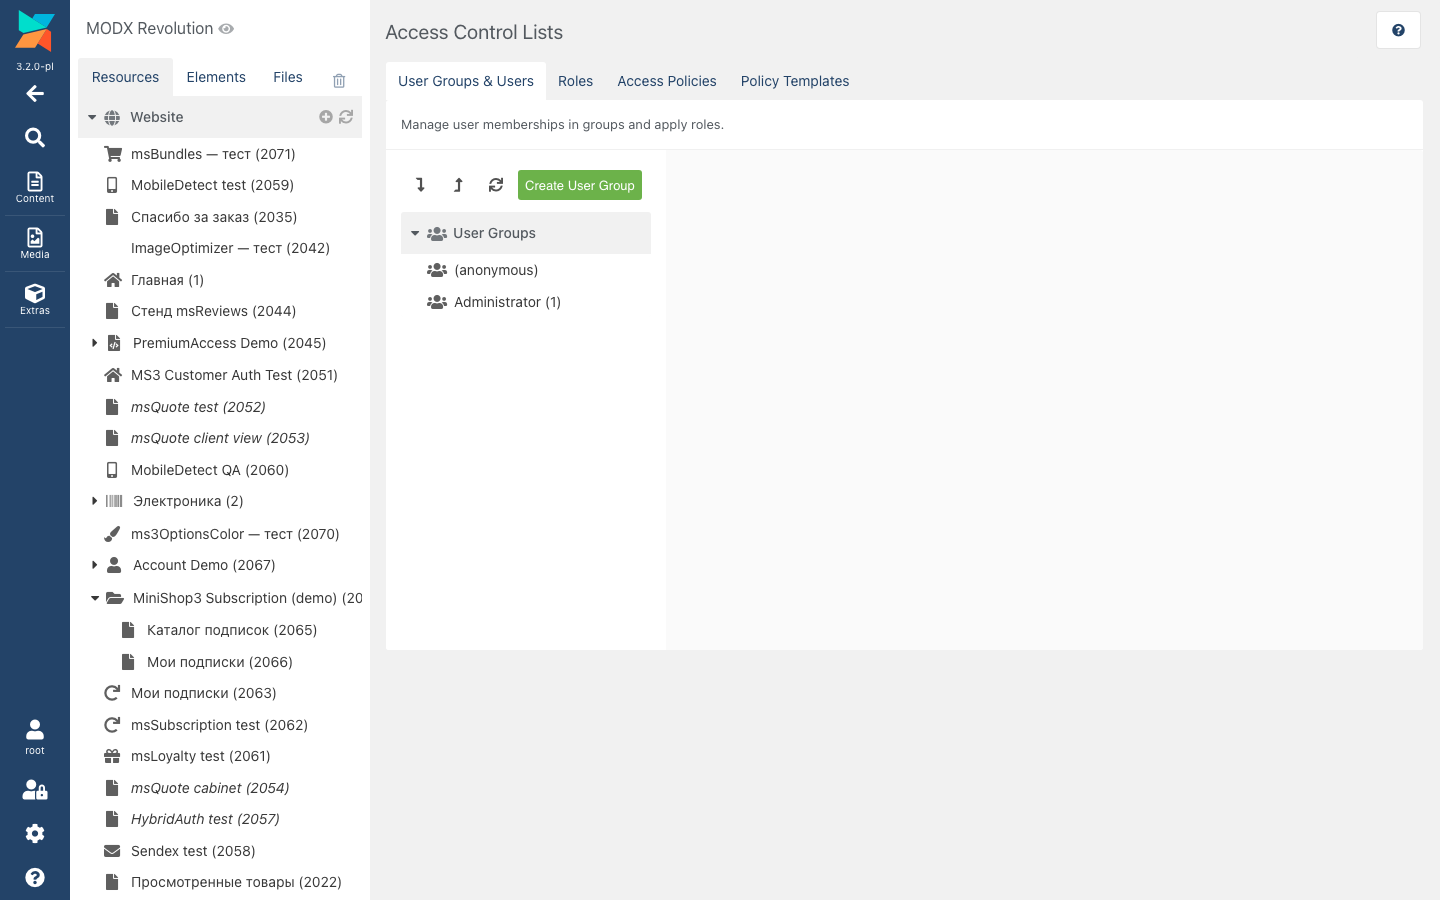
Task: Click the MODX logo icon
Action: [x=35, y=31]
